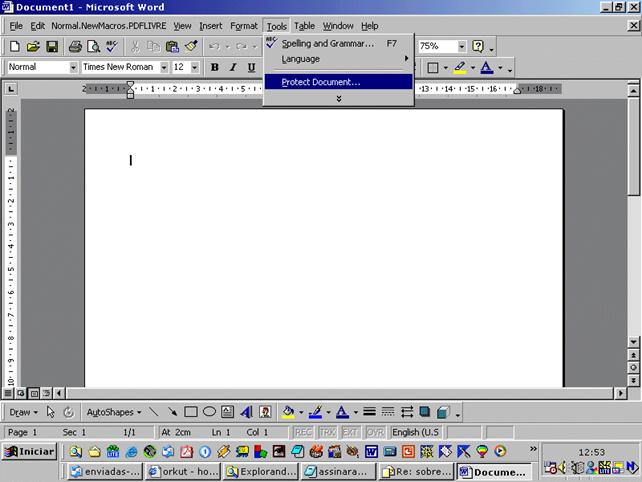
Task: Switch to enviadas taskbar button
Action: (x=105, y=472)
